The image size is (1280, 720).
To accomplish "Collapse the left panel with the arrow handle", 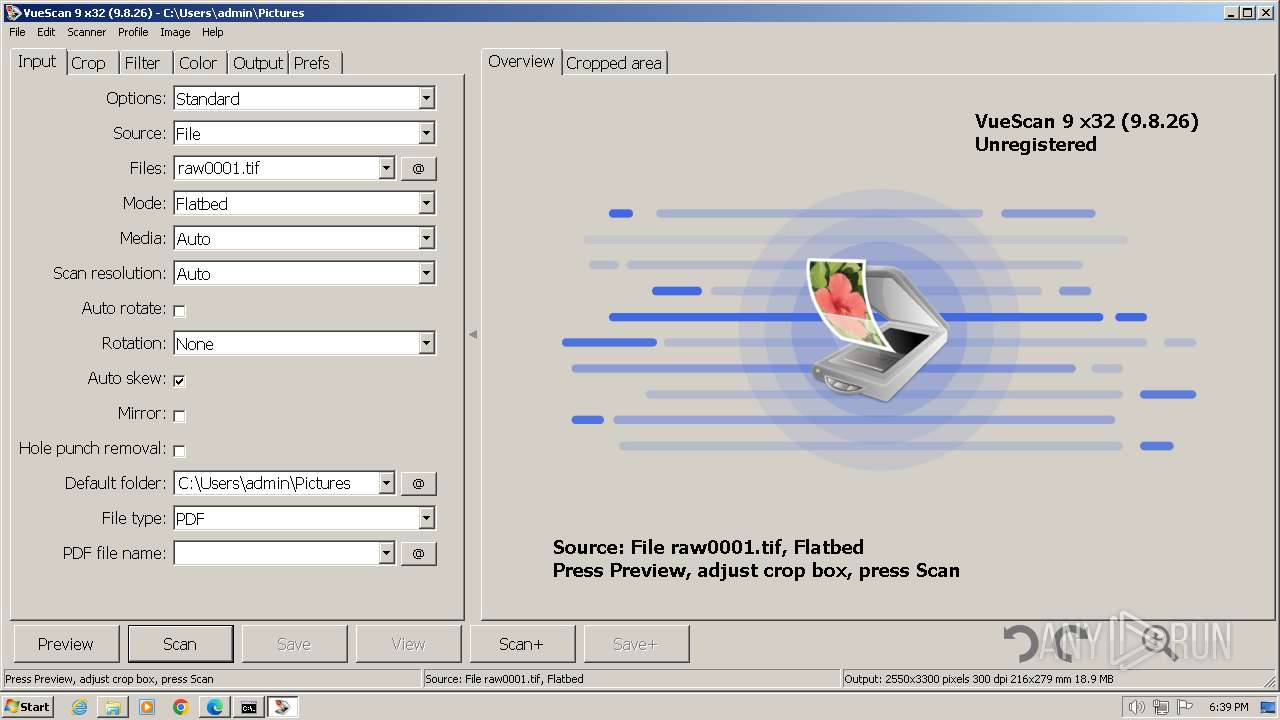I will click(x=473, y=334).
